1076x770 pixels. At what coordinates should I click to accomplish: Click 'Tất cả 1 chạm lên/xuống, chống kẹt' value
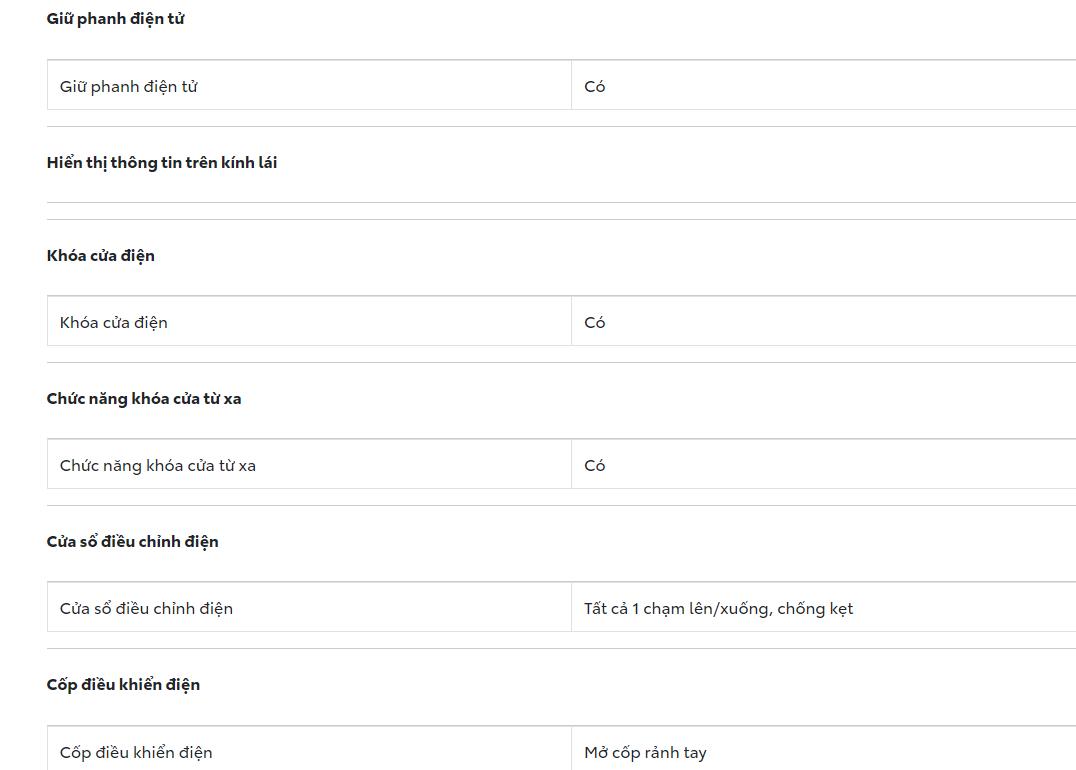click(x=718, y=609)
